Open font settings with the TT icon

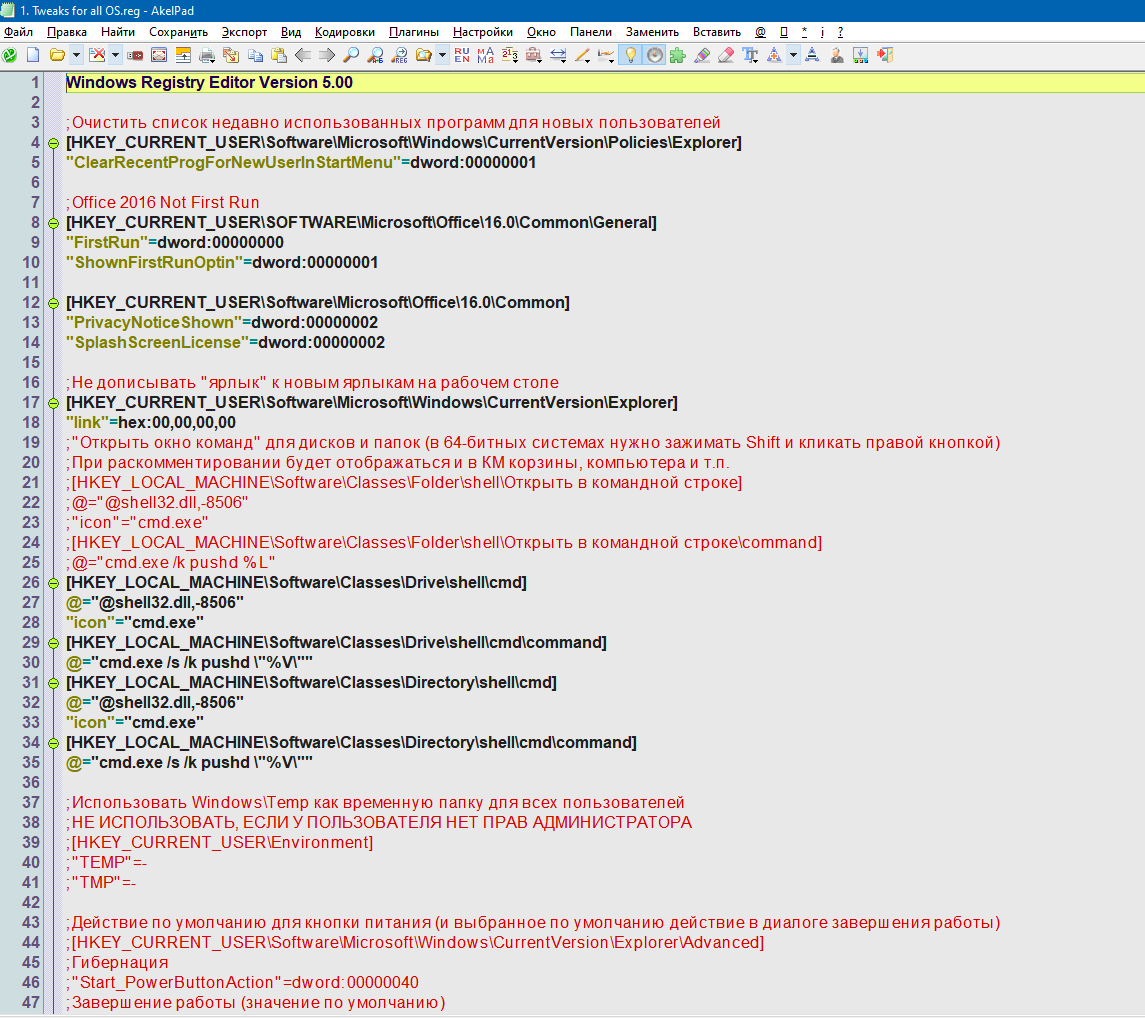click(750, 56)
